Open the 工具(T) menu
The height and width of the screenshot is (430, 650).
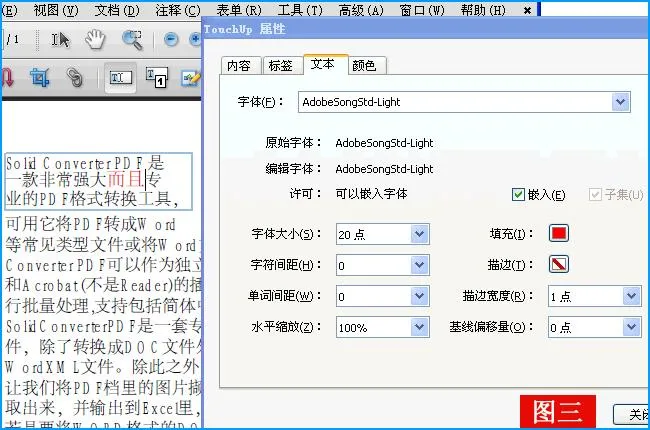point(300,10)
